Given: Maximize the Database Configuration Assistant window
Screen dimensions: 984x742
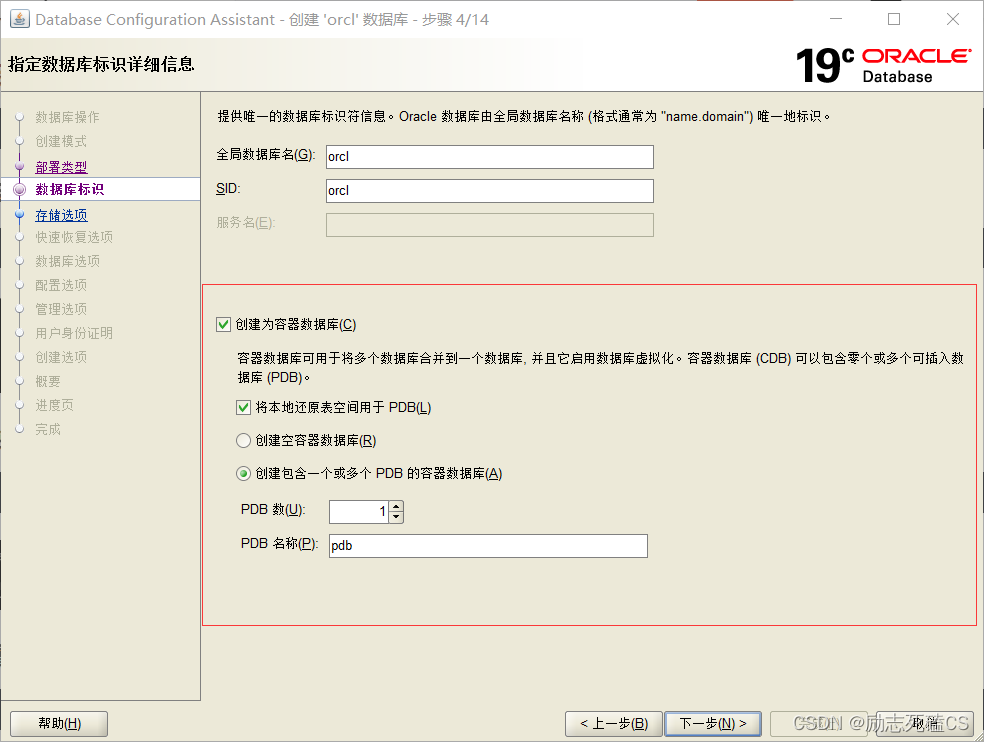Looking at the screenshot, I should click(x=894, y=19).
